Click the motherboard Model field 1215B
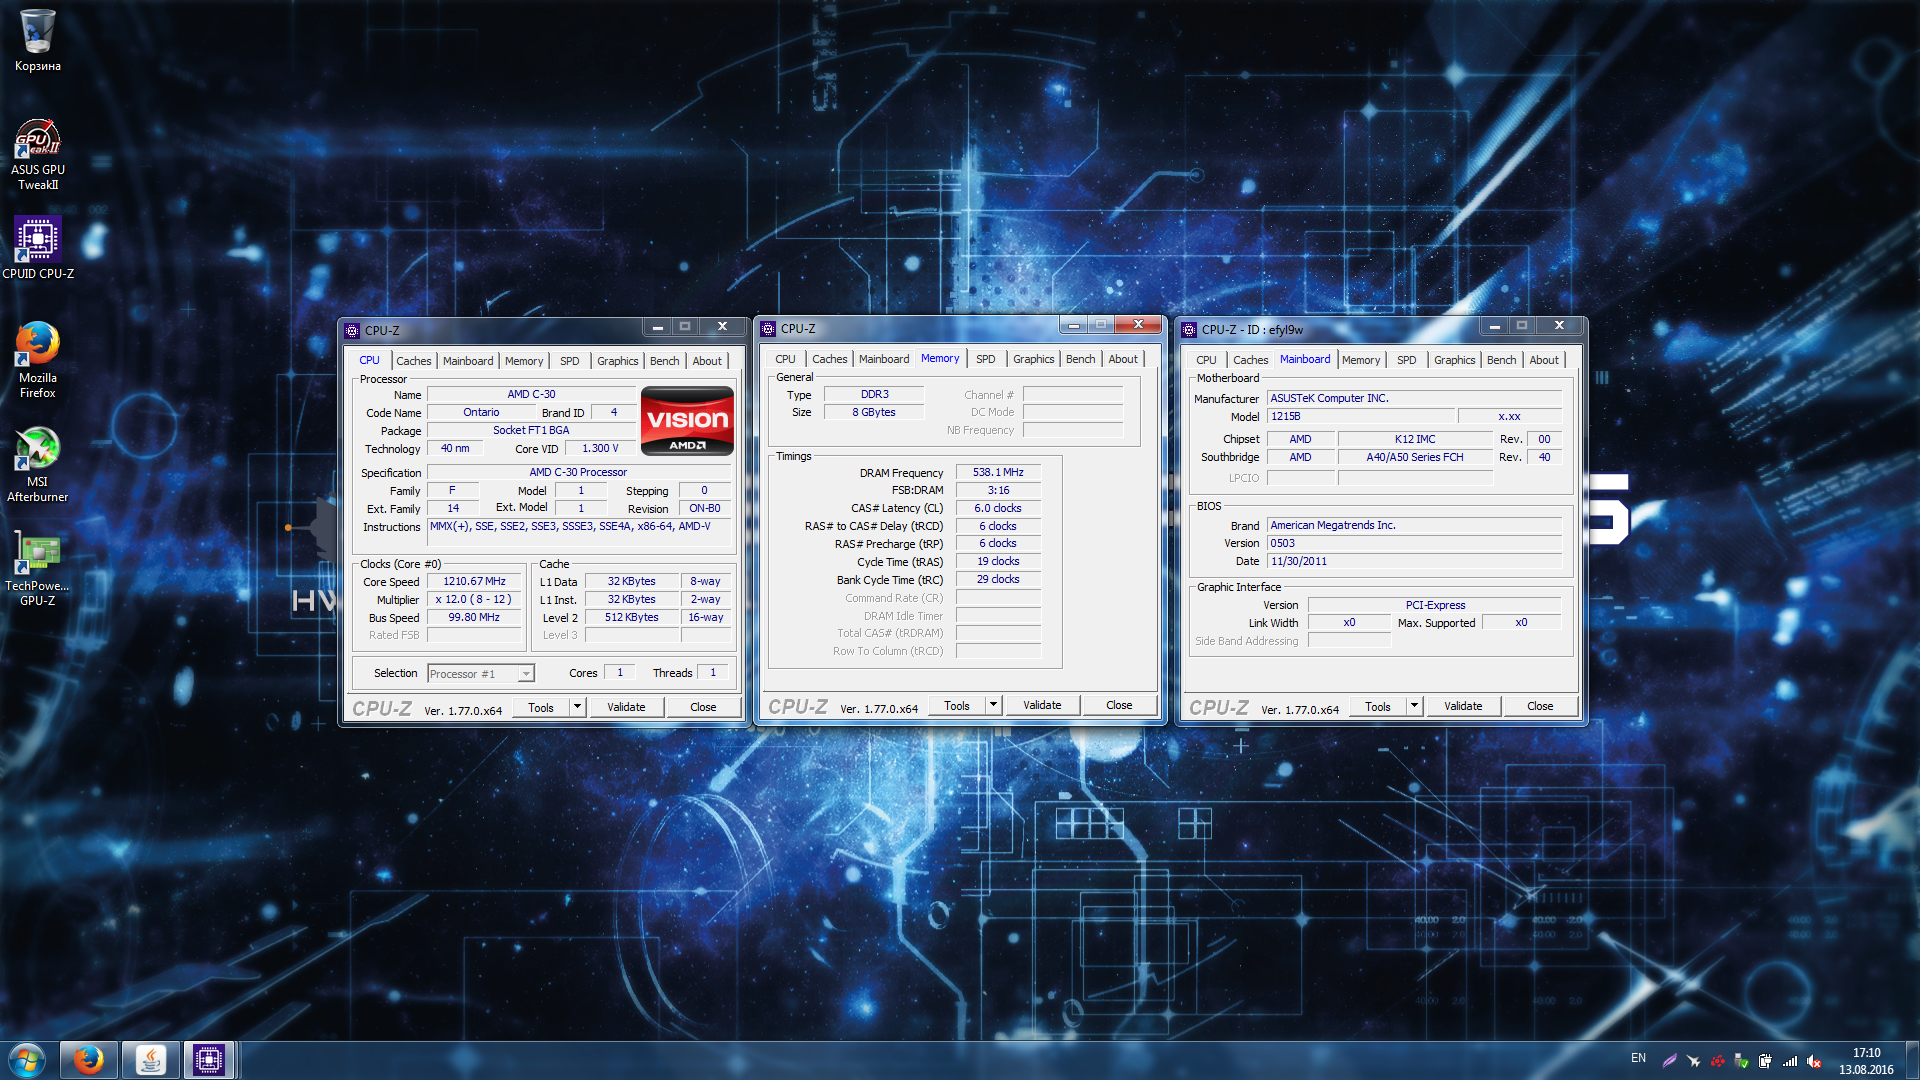 (1360, 416)
